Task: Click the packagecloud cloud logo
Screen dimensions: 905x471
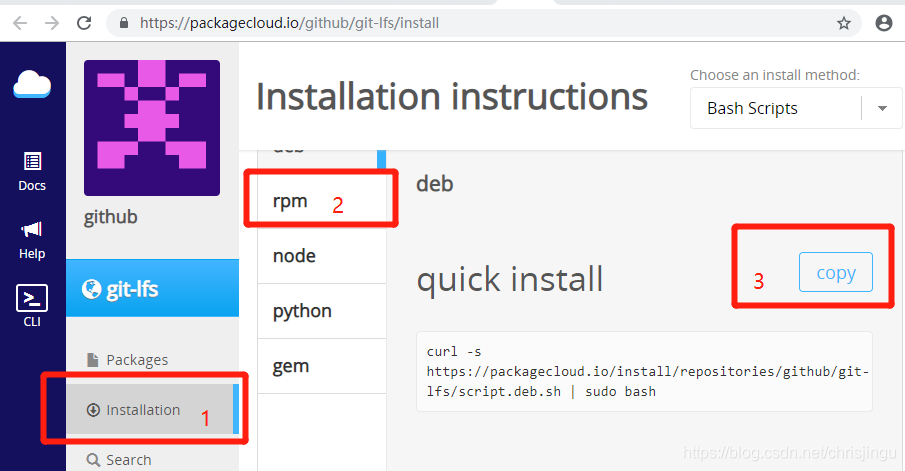Action: pos(32,84)
